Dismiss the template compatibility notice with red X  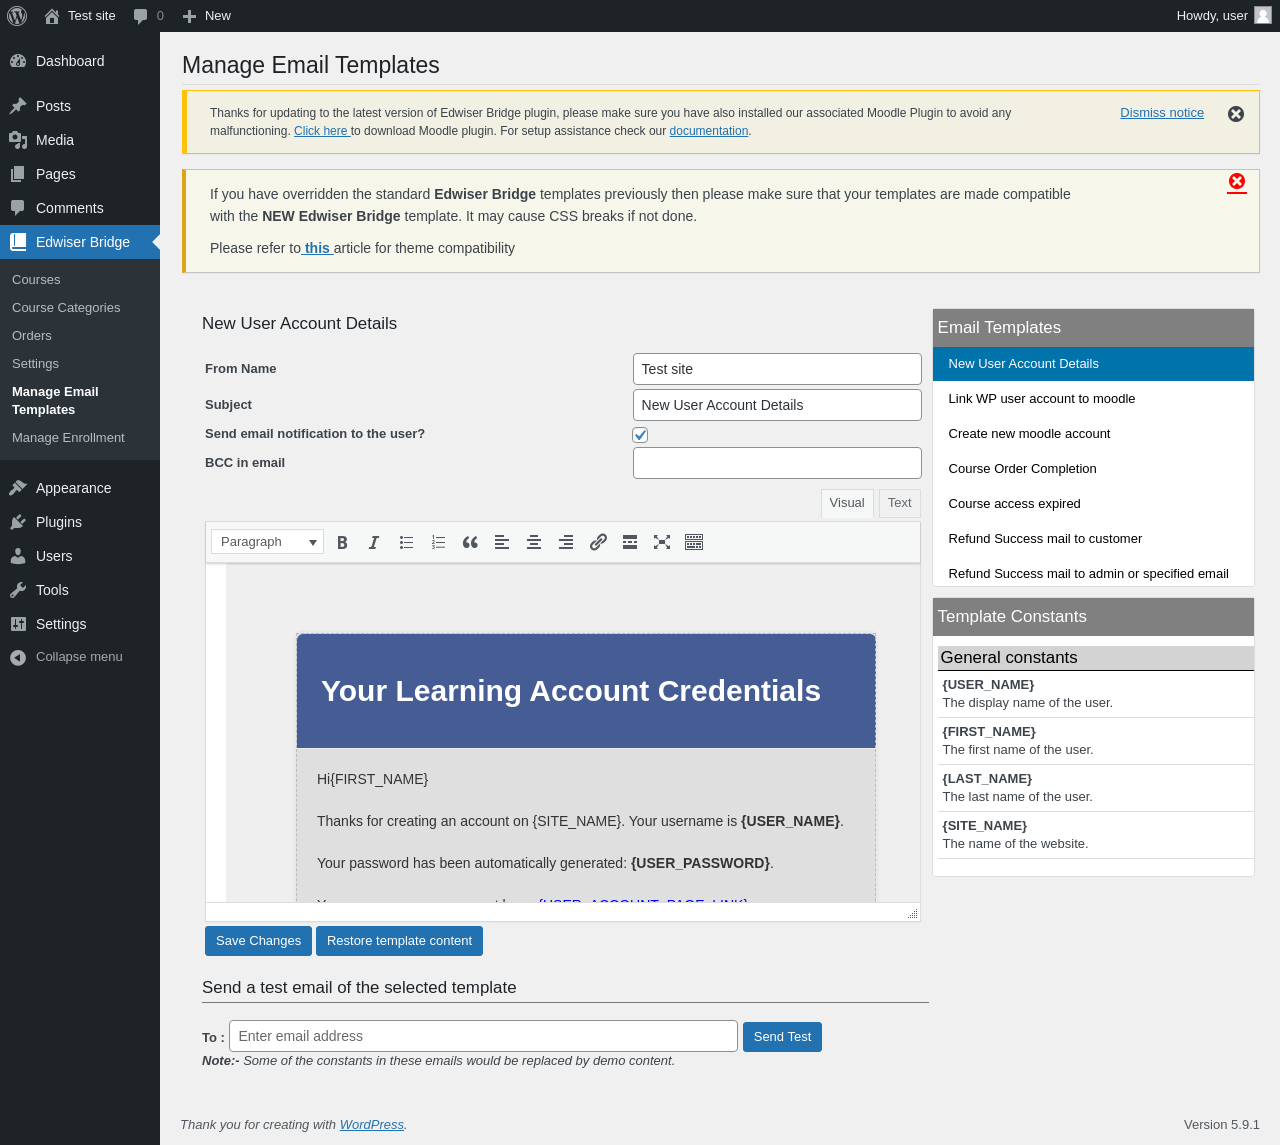tap(1237, 181)
